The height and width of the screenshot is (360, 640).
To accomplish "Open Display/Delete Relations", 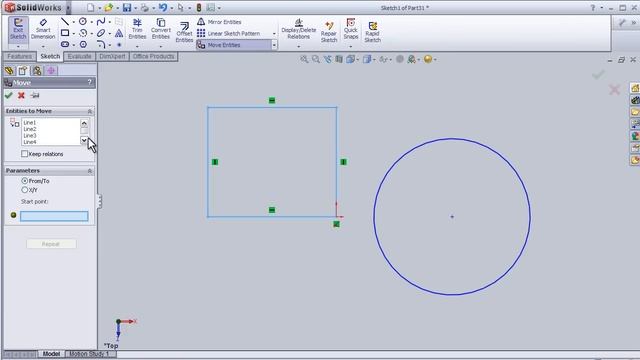I will pyautogui.click(x=299, y=29).
